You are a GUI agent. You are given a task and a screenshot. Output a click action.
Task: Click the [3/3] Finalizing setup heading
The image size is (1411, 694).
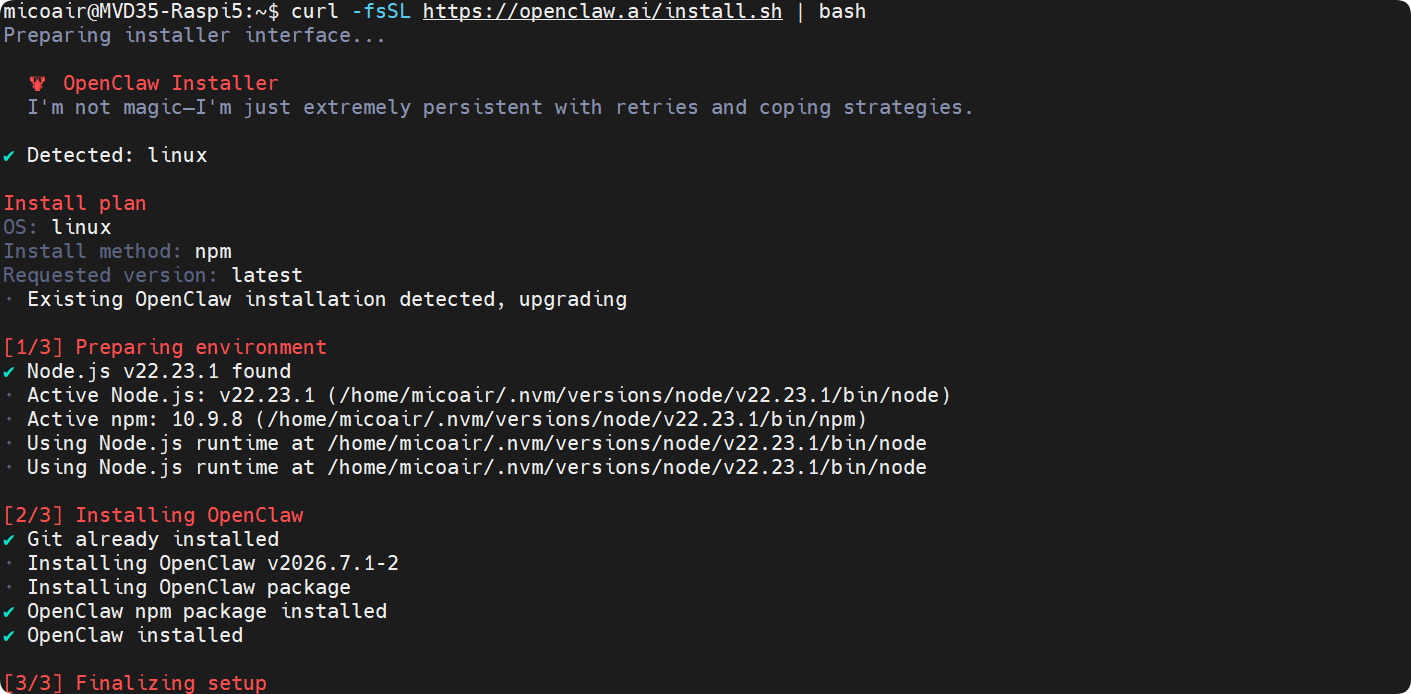coord(135,683)
